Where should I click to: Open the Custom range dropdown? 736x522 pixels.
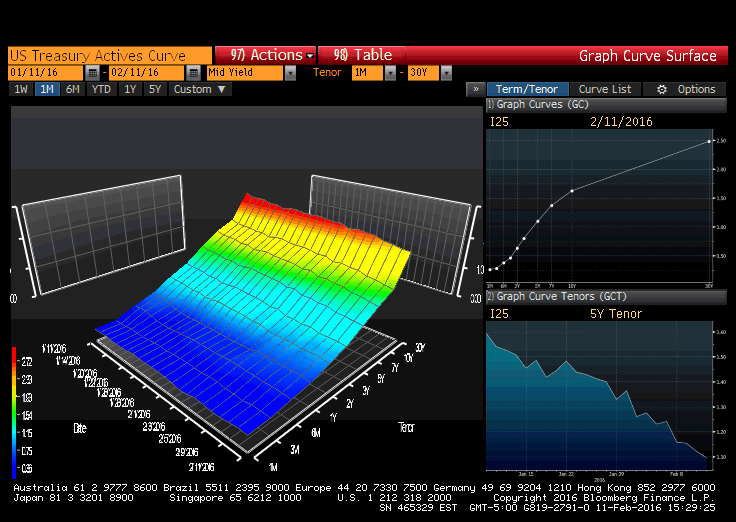coord(199,89)
